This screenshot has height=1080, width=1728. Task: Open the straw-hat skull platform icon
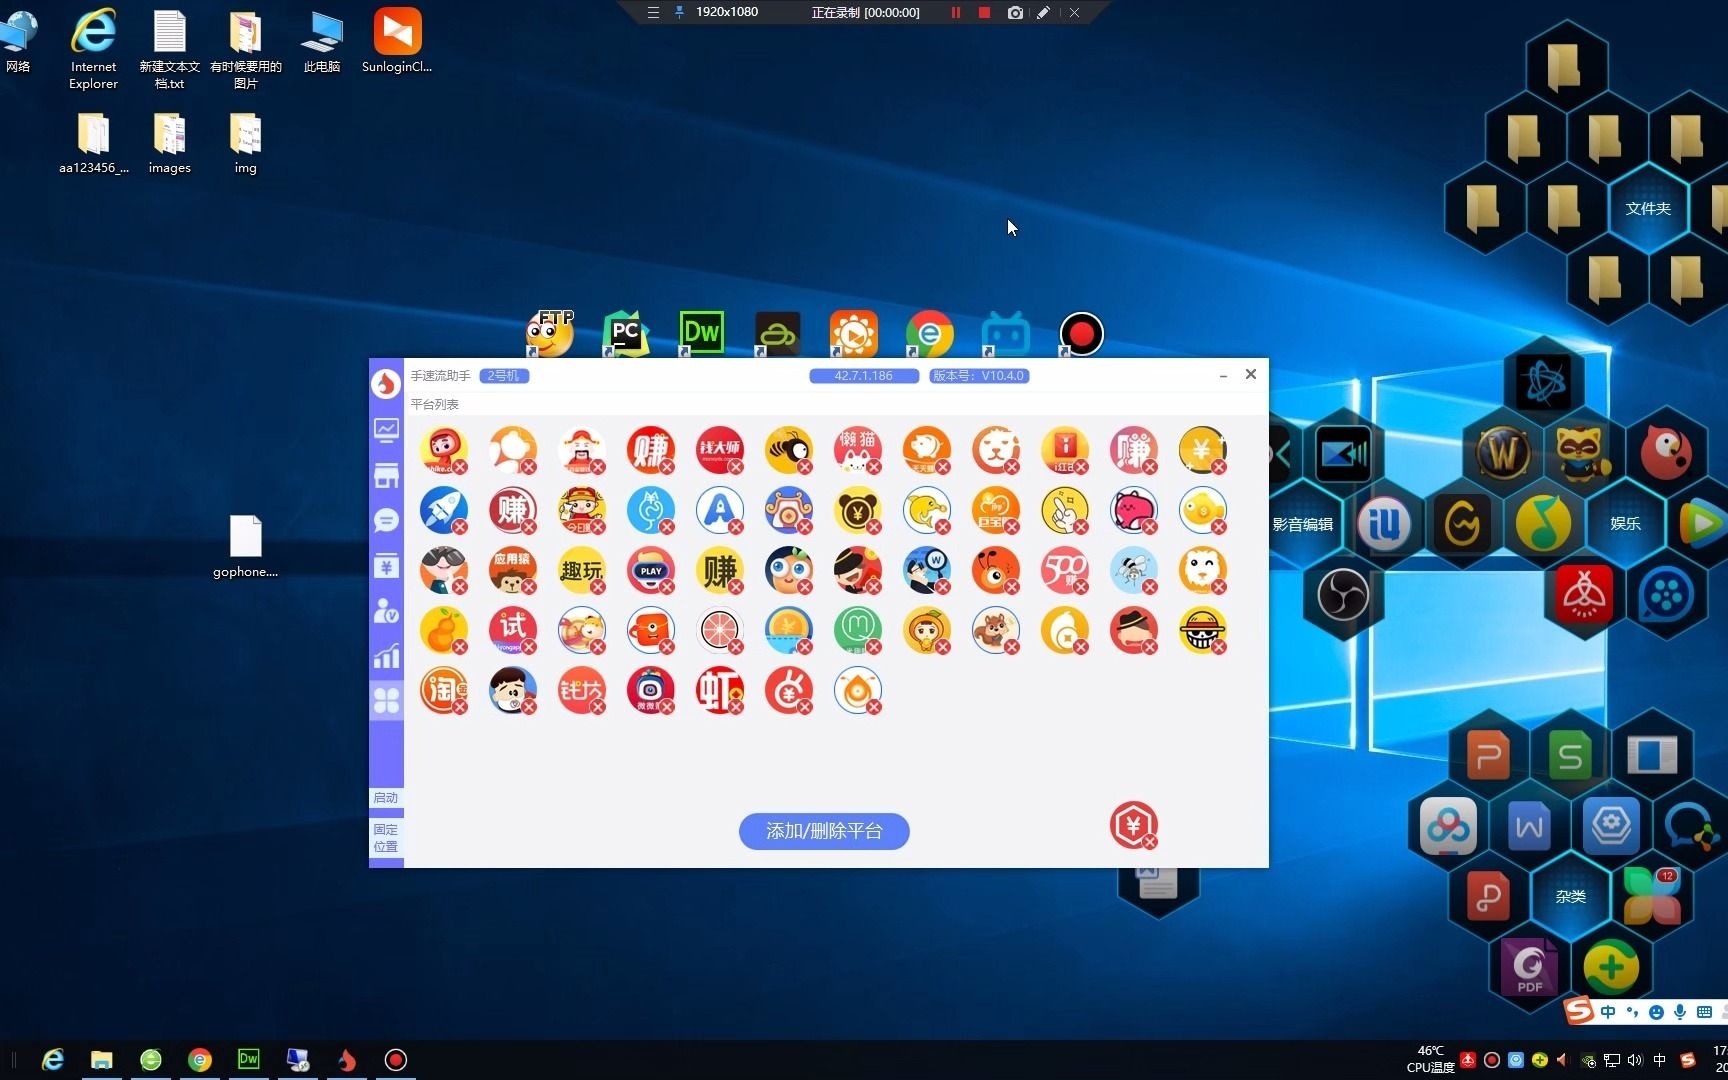[x=1203, y=630]
